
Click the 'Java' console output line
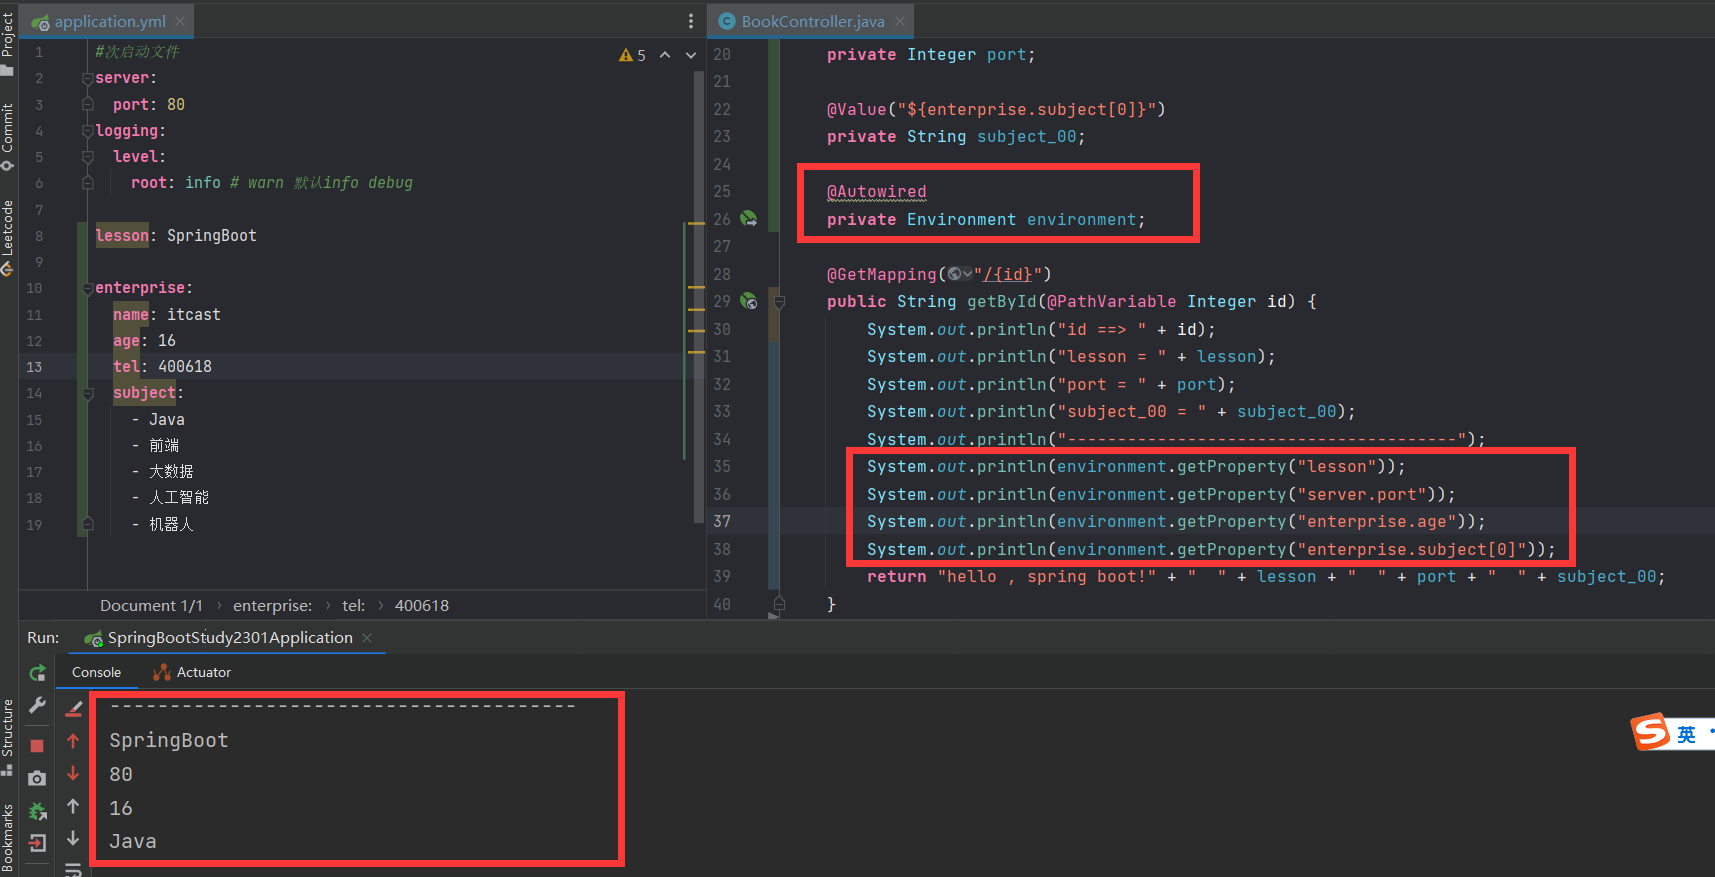pos(133,841)
